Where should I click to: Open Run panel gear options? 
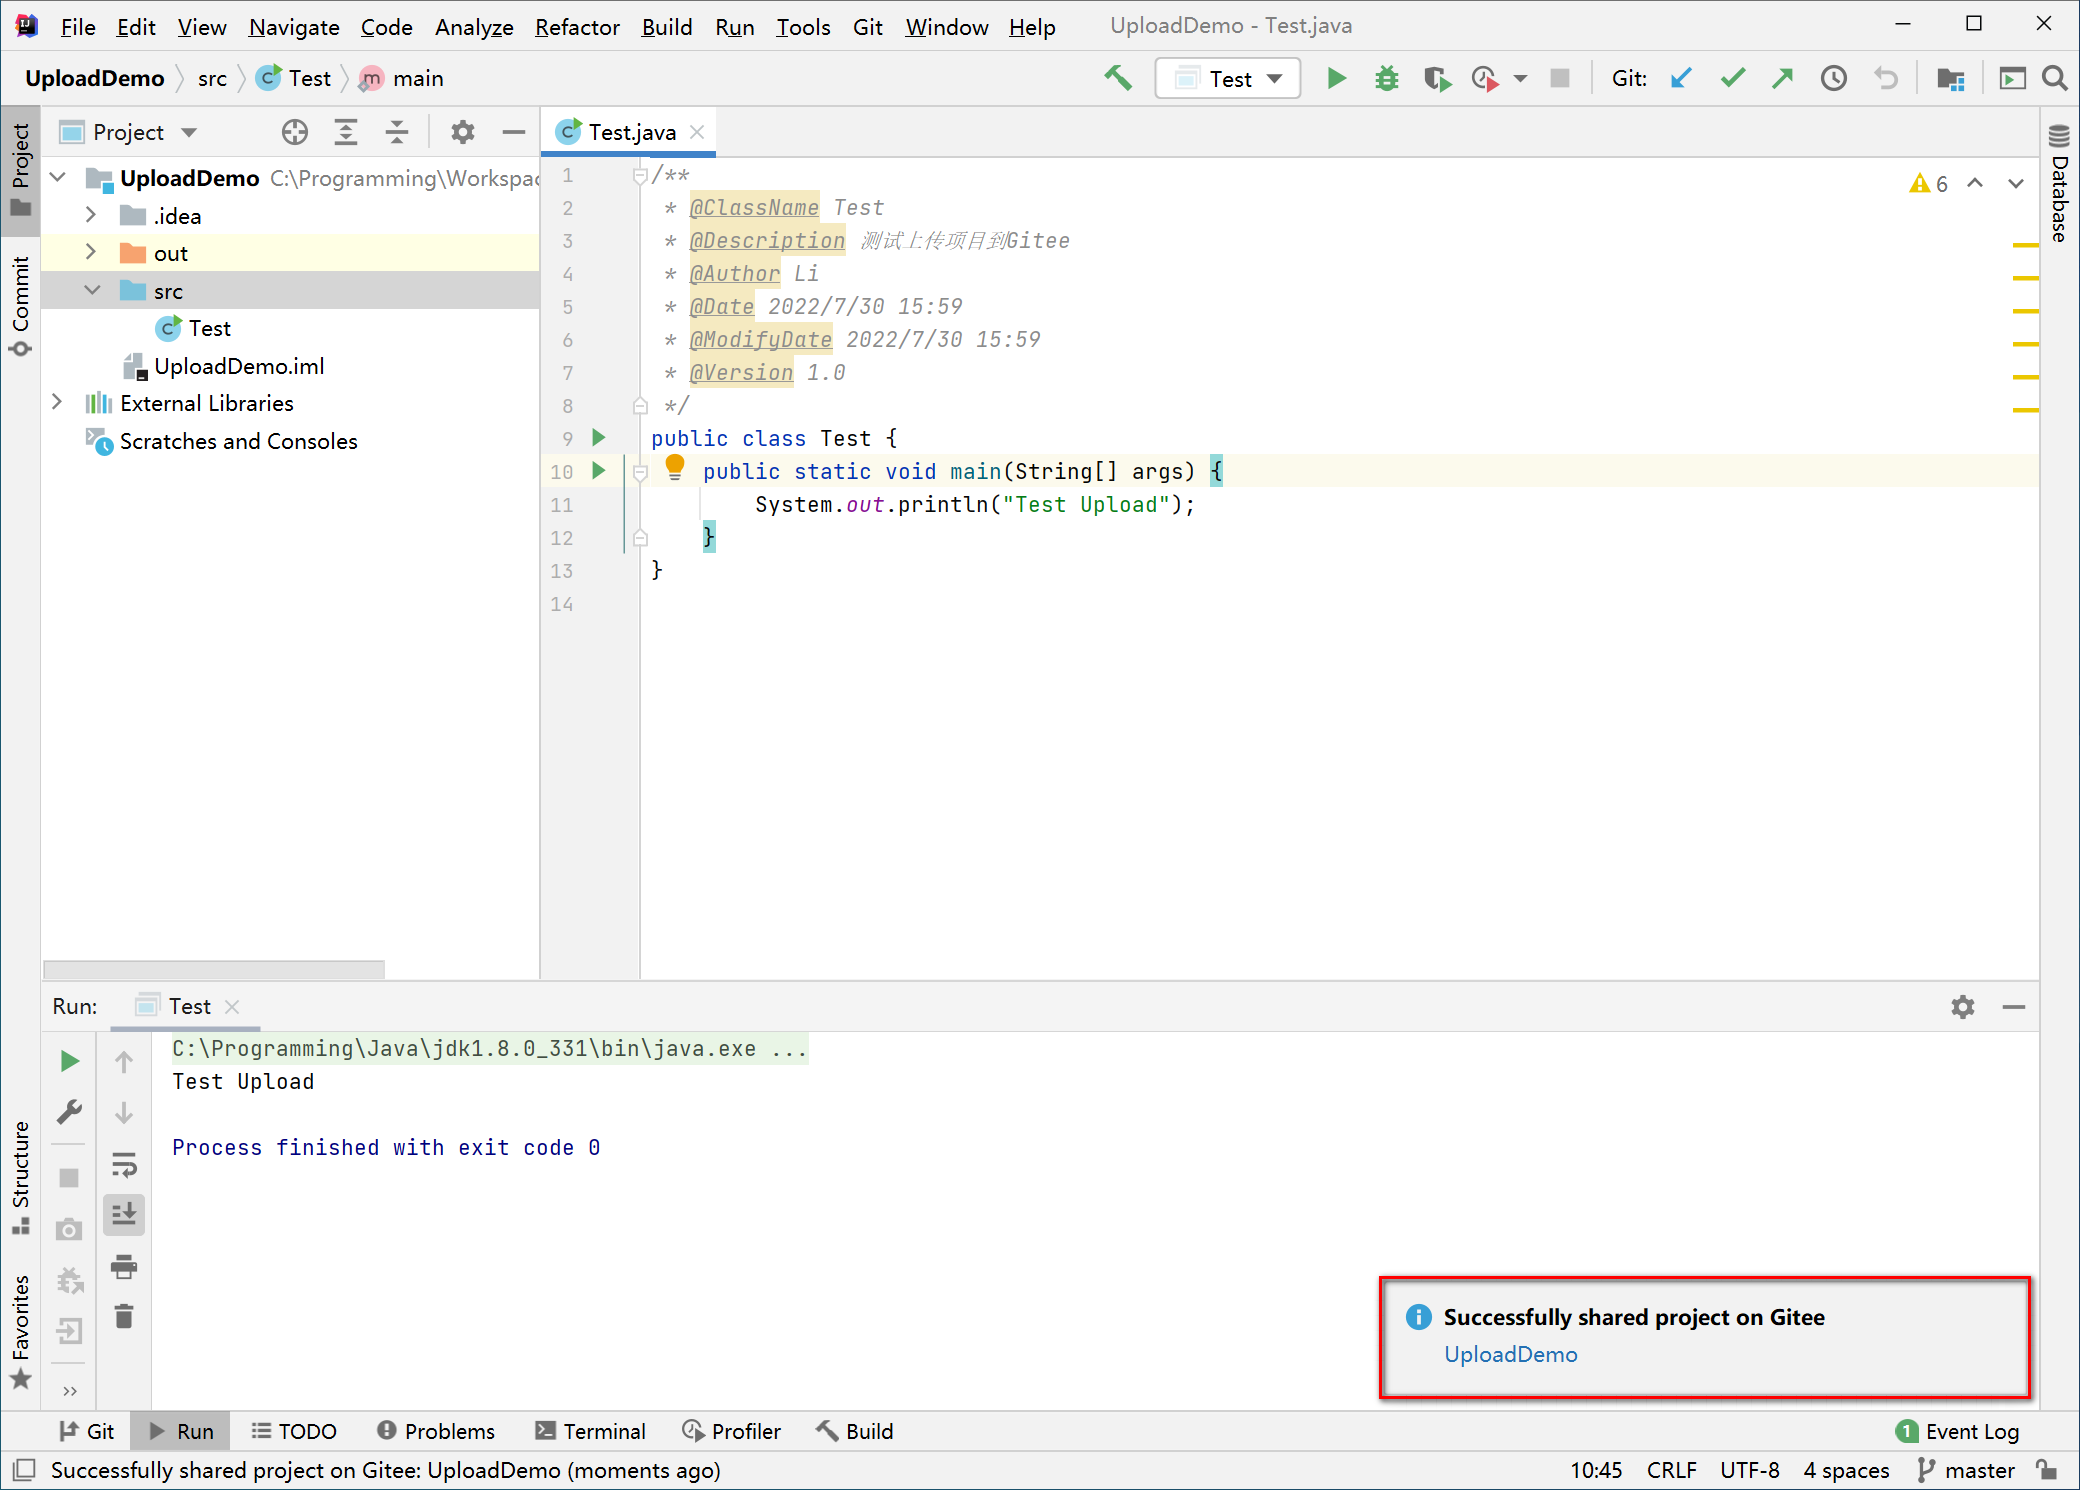click(1963, 1007)
